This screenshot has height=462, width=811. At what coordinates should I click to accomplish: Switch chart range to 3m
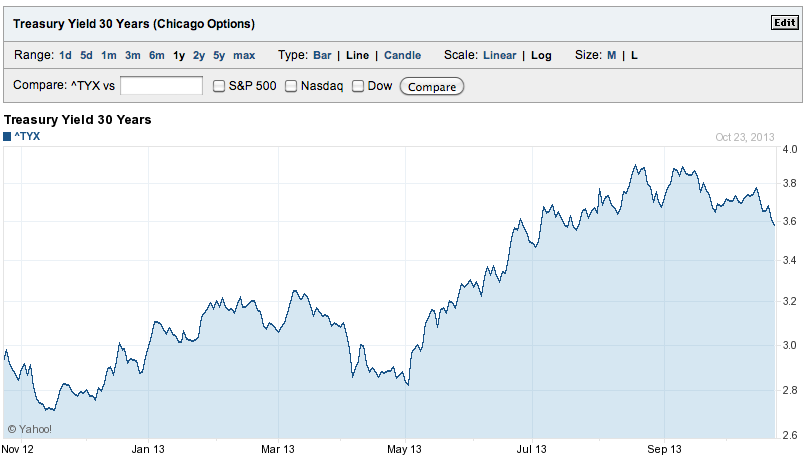pyautogui.click(x=133, y=55)
